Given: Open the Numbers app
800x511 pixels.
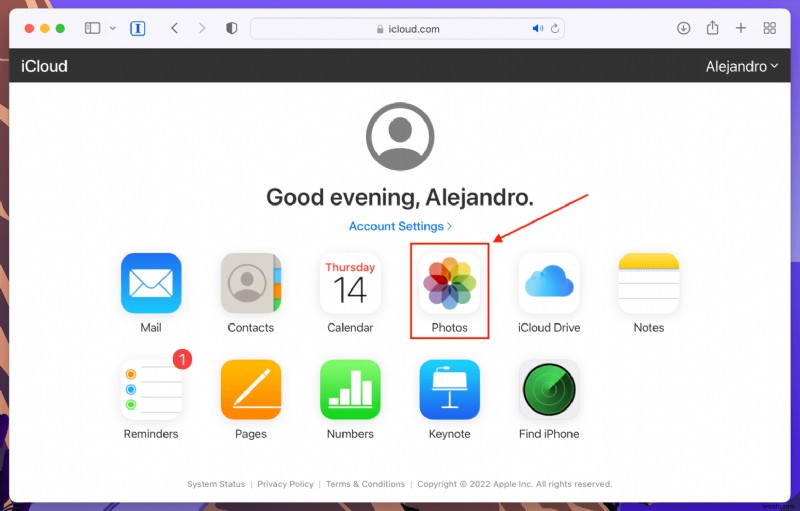Looking at the screenshot, I should (x=350, y=390).
